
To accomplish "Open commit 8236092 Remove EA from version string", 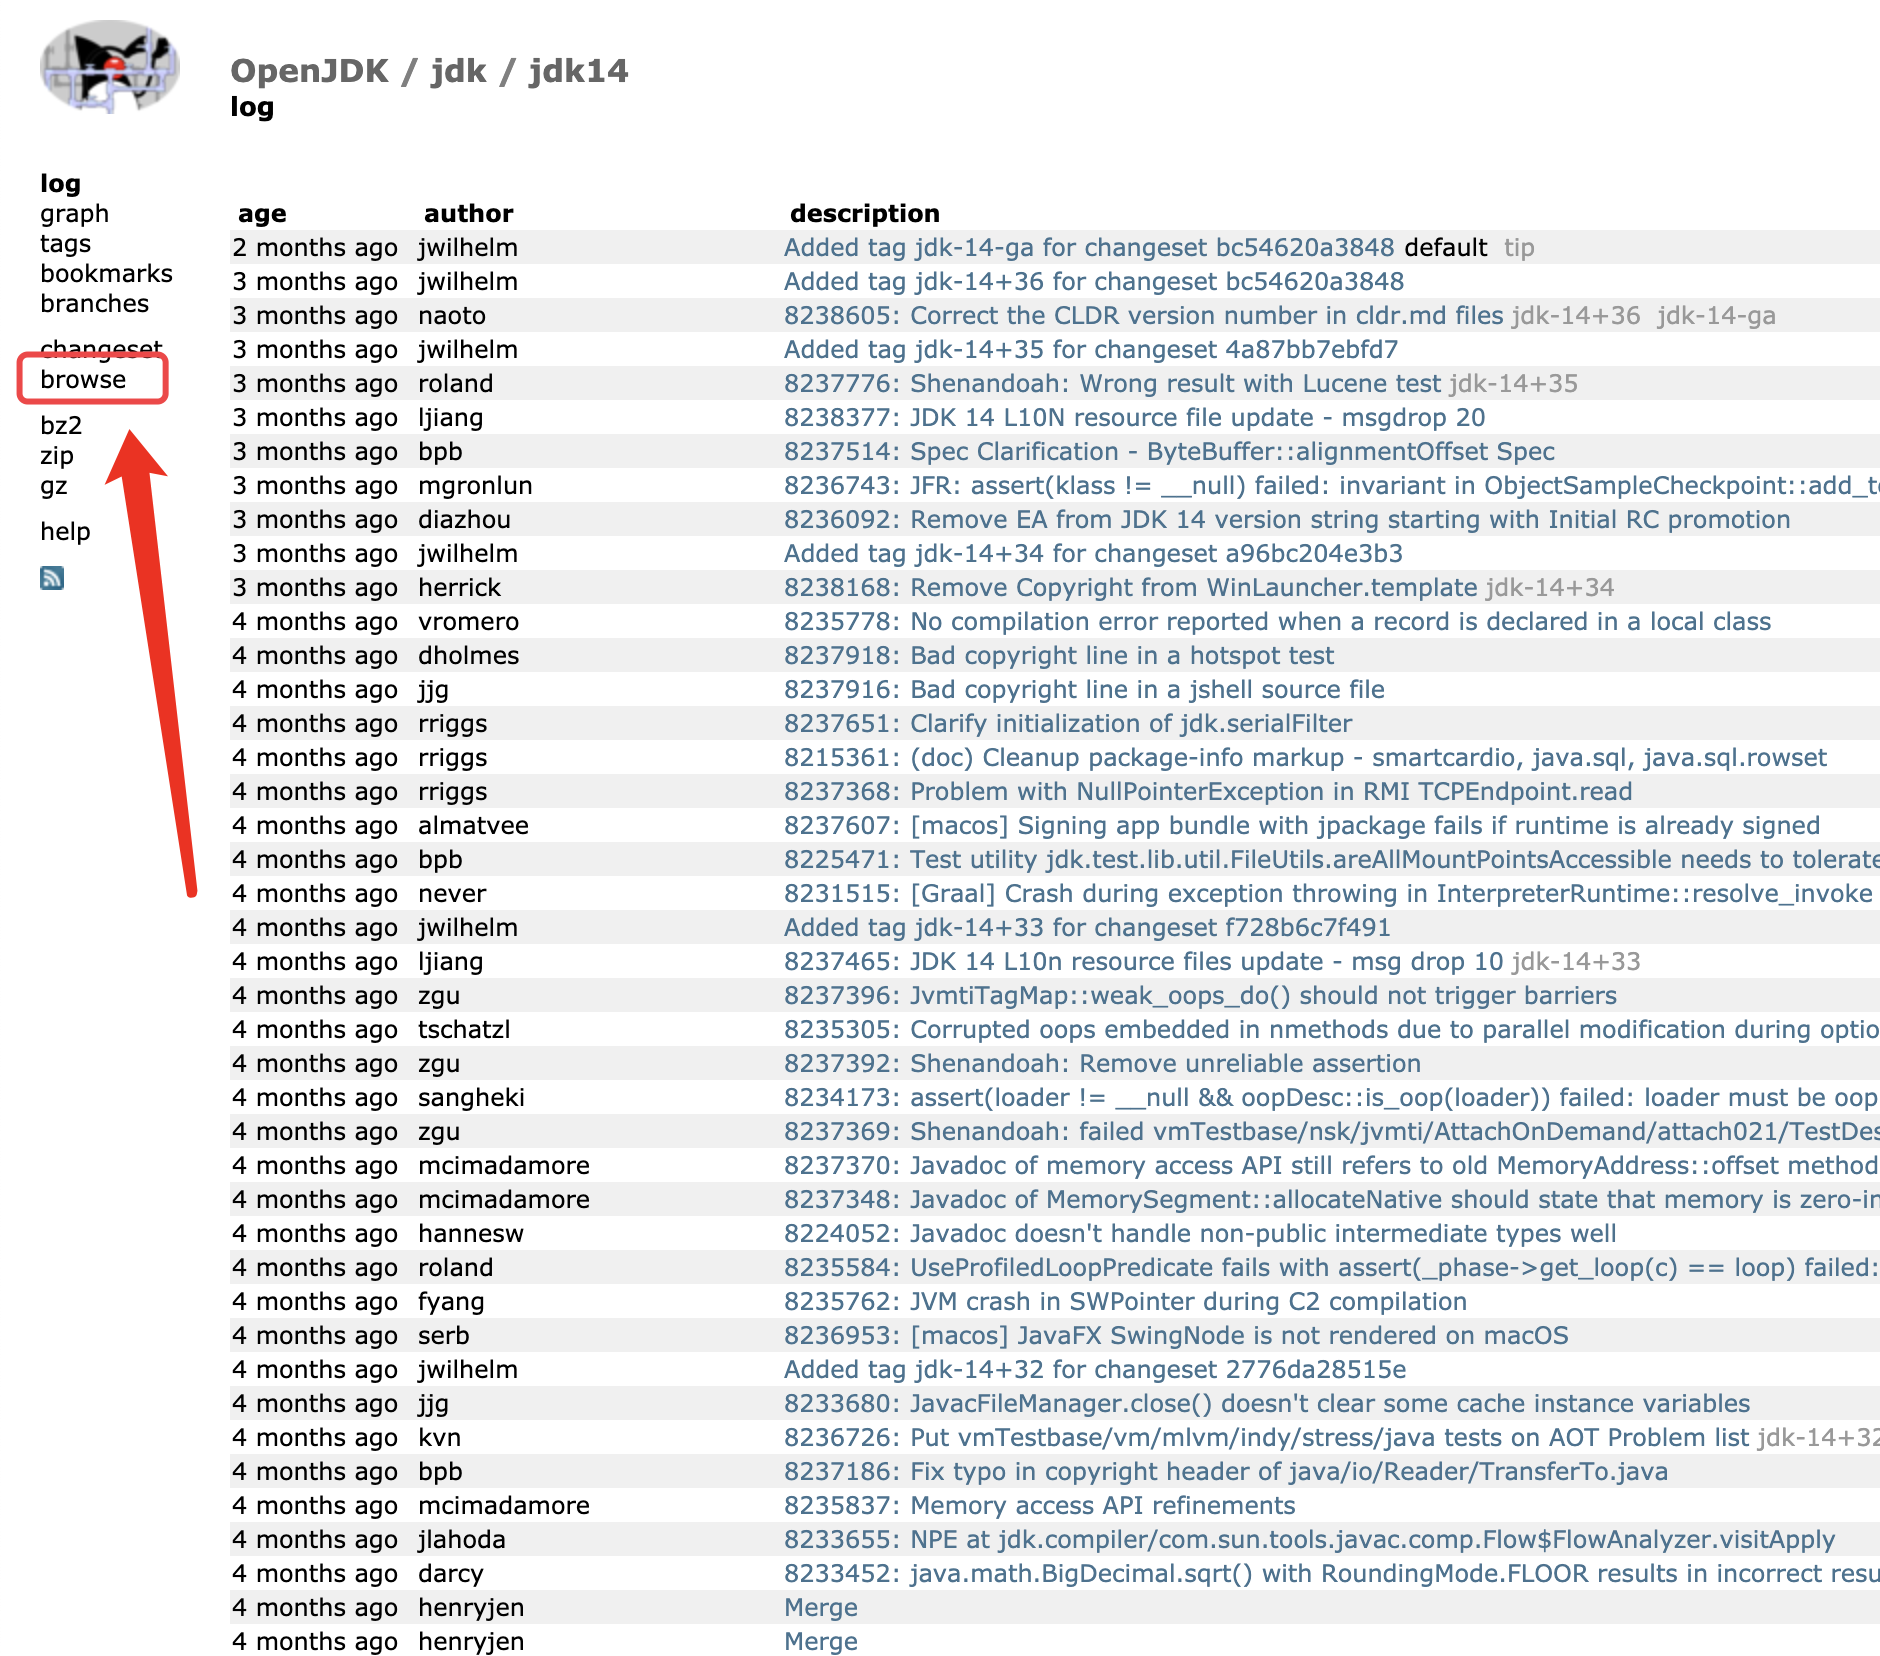I will [1287, 520].
